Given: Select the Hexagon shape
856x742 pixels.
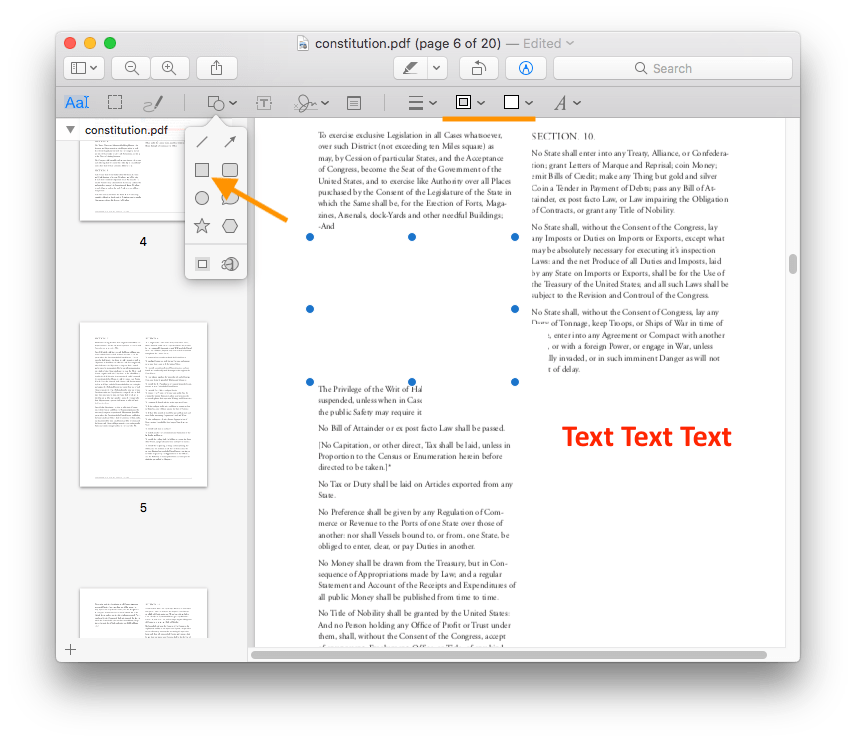Looking at the screenshot, I should [x=230, y=225].
